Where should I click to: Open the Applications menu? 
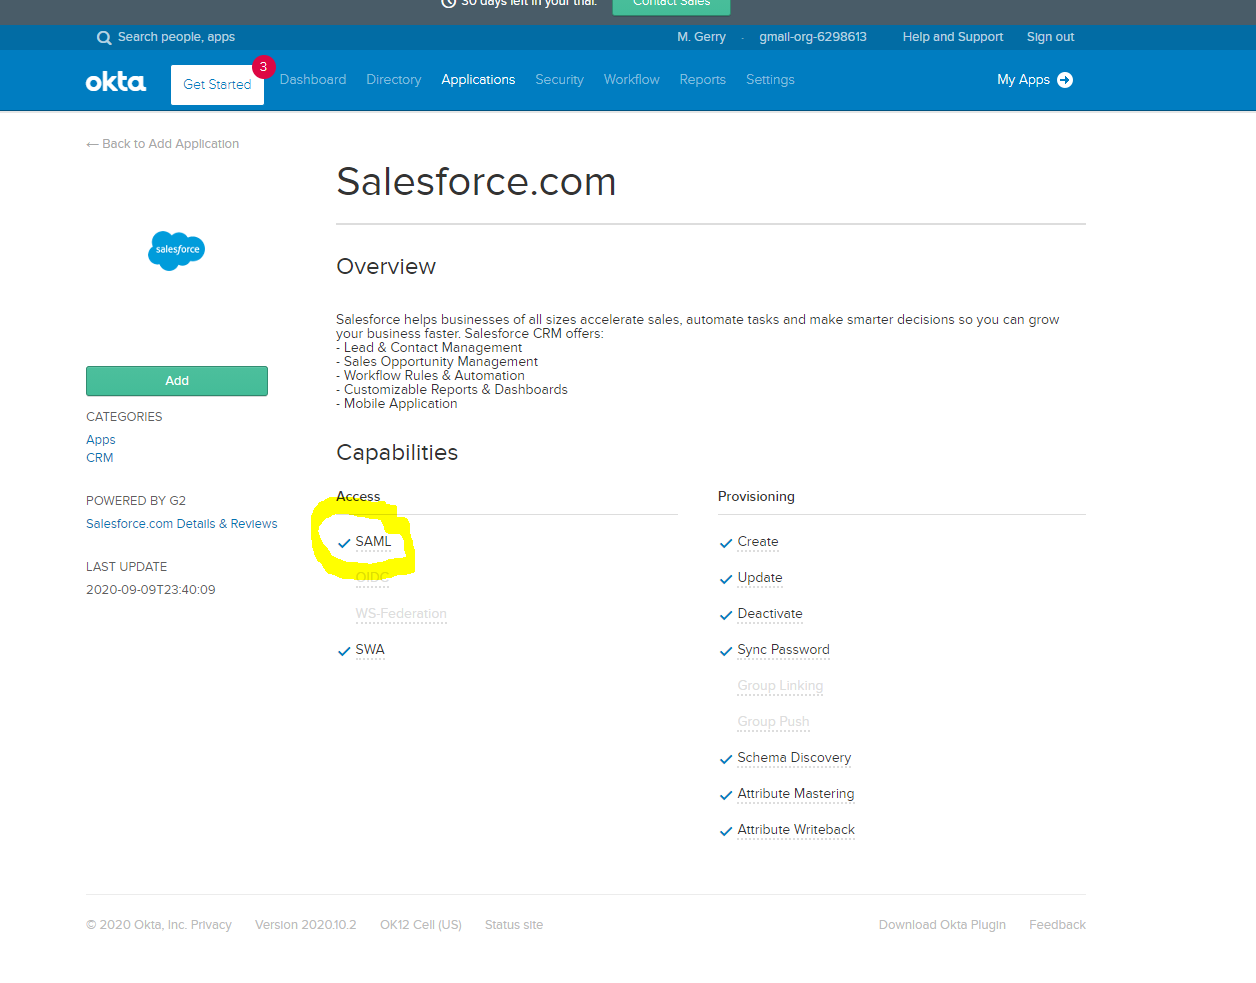pos(478,79)
